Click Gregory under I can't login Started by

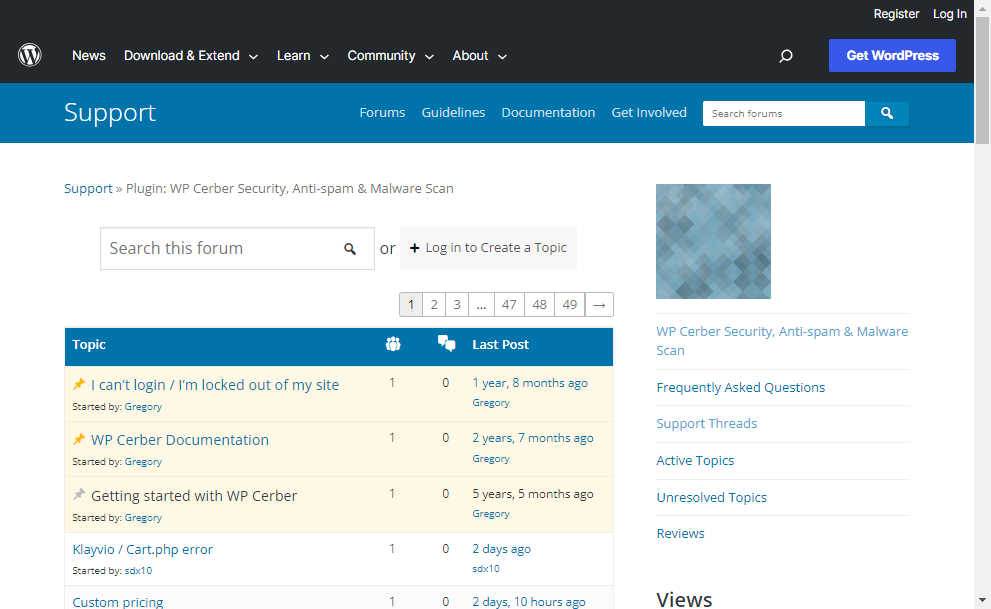click(143, 407)
